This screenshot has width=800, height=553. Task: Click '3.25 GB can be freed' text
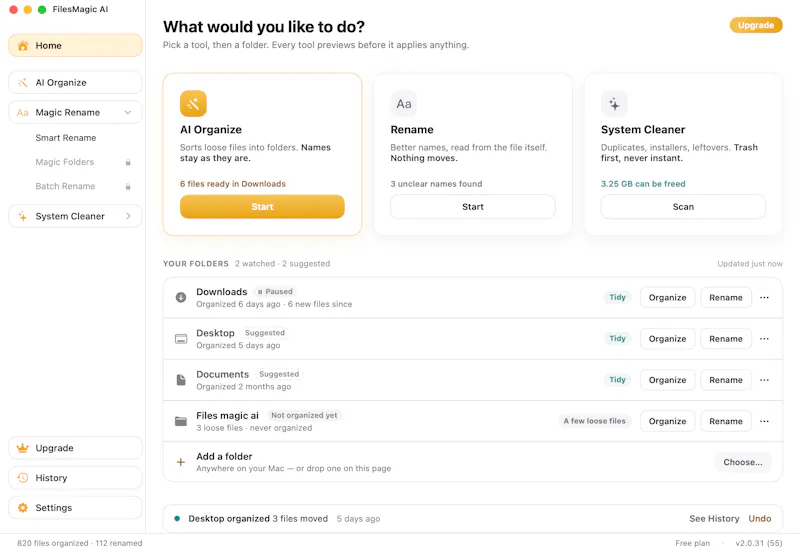click(643, 184)
